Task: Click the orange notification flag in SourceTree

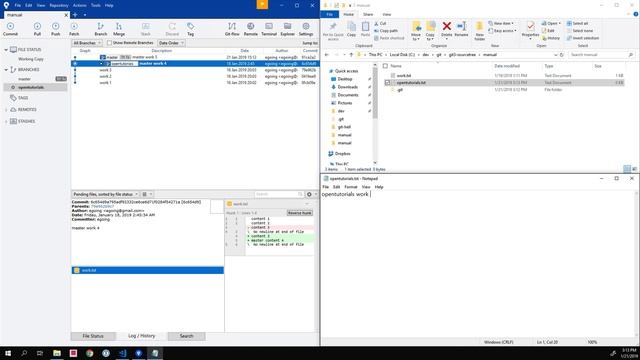Action: pyautogui.click(x=262, y=4)
